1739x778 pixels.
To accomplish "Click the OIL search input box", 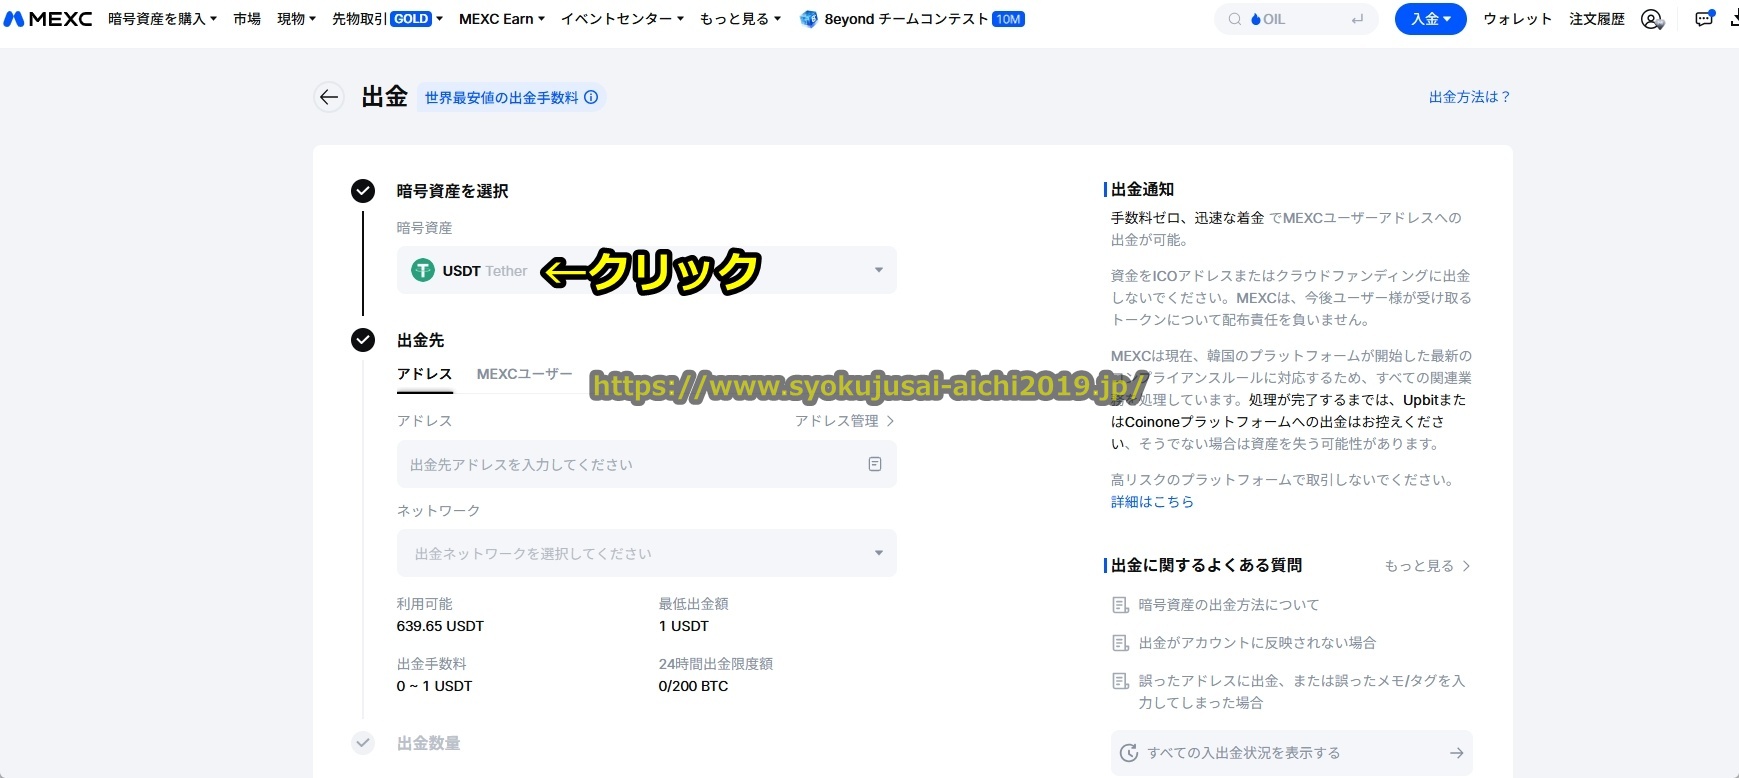I will 1296,19.
